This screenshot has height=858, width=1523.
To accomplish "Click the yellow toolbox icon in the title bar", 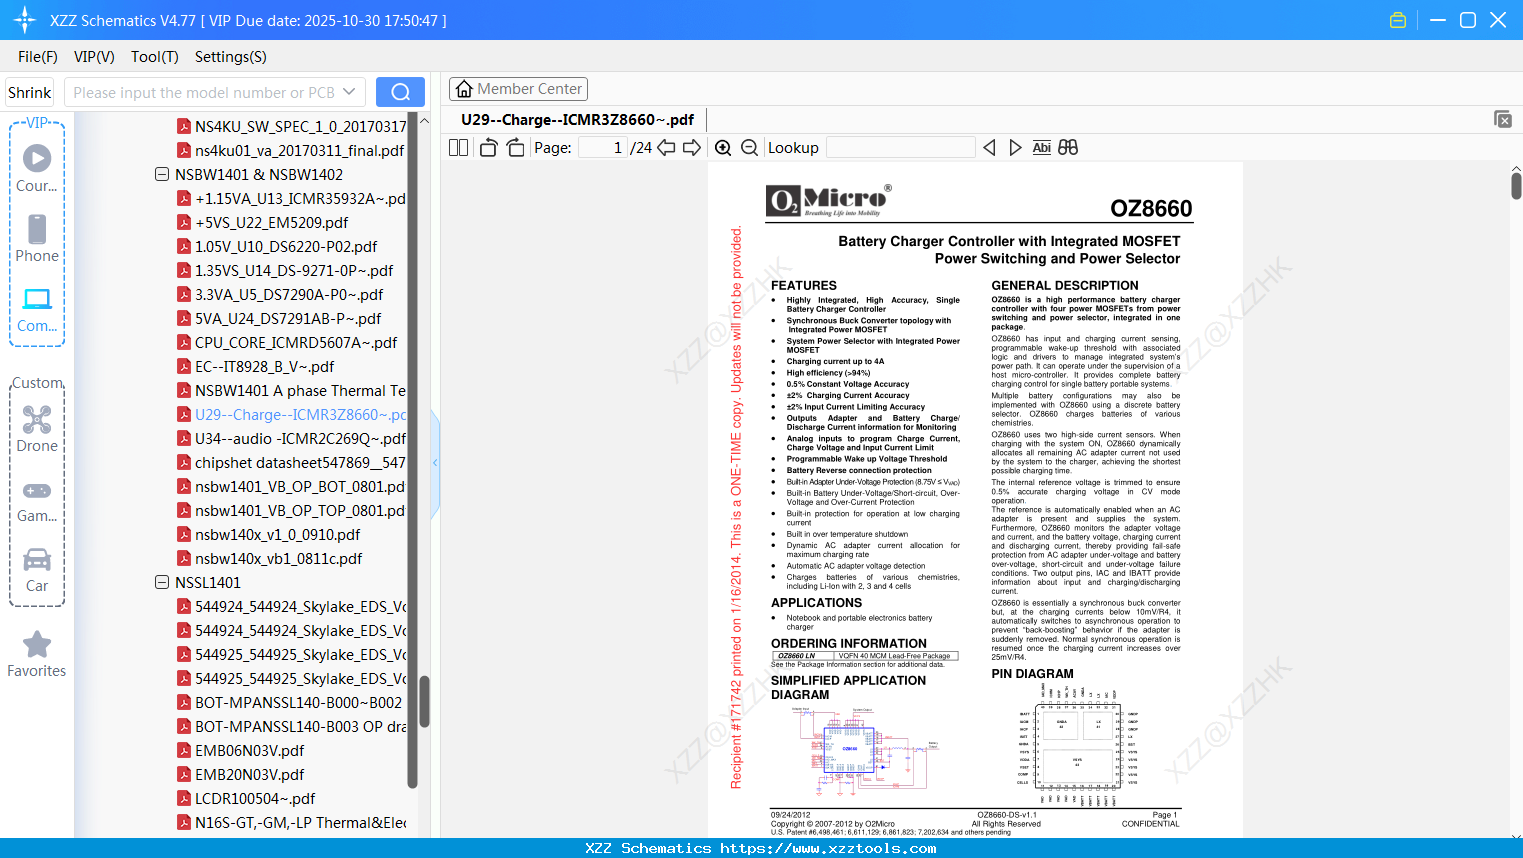I will (x=1398, y=20).
